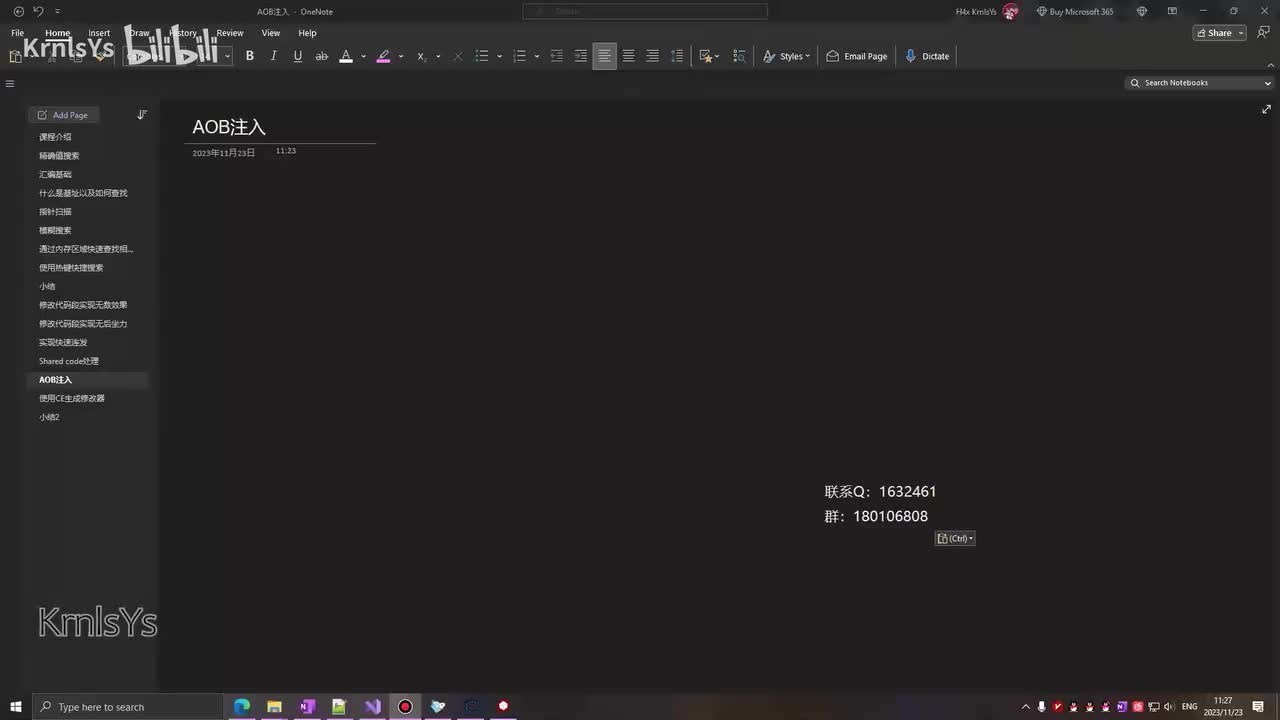This screenshot has width=1280, height=720.
Task: Click the Find Tags icon
Action: pyautogui.click(x=740, y=56)
